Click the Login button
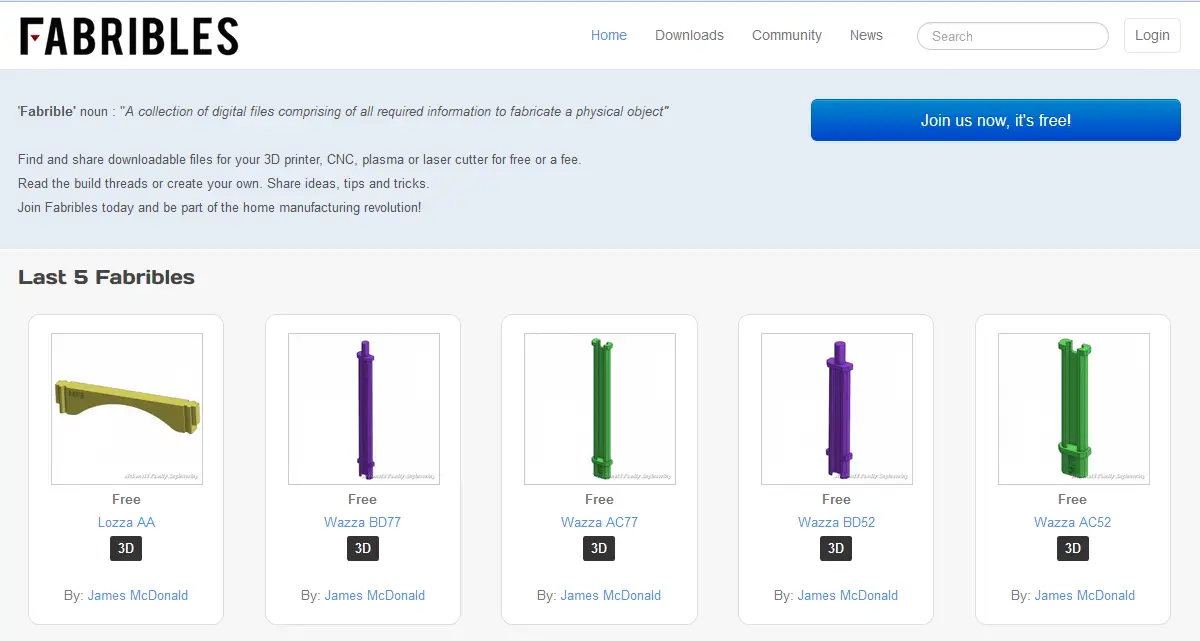Screen dimensions: 1200x641 pos(1152,35)
